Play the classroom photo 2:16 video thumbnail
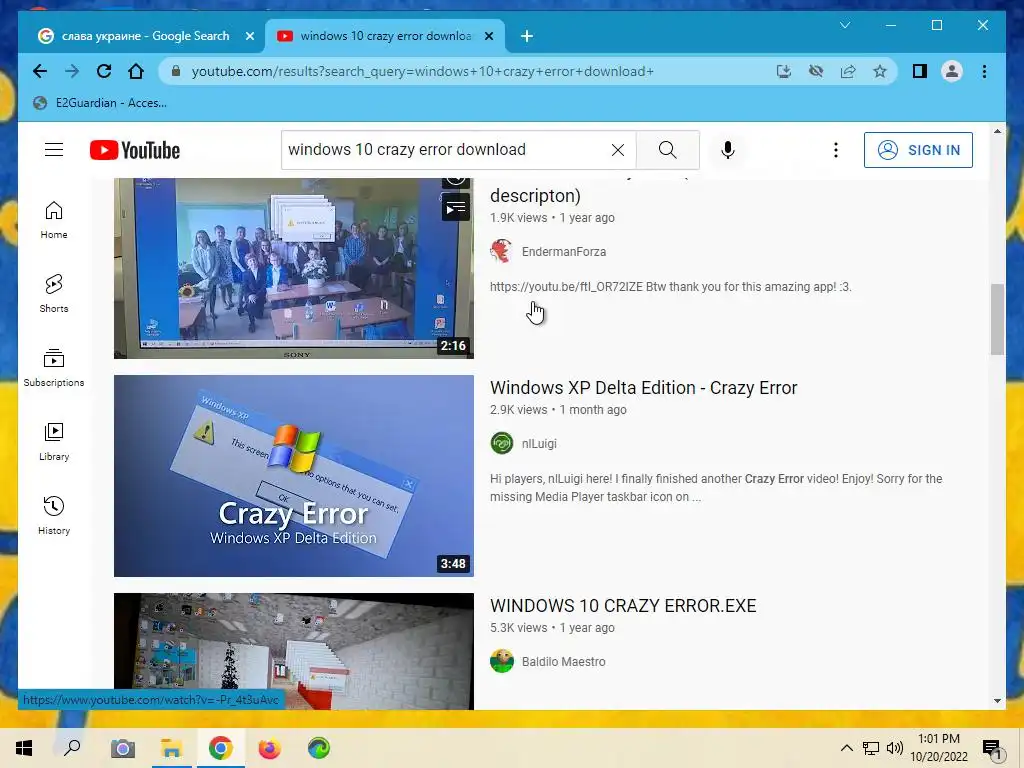 (293, 268)
